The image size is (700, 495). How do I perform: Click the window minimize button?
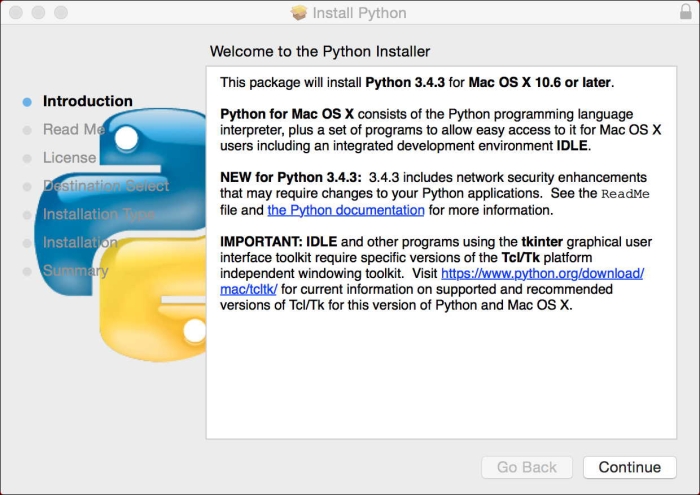tap(38, 12)
